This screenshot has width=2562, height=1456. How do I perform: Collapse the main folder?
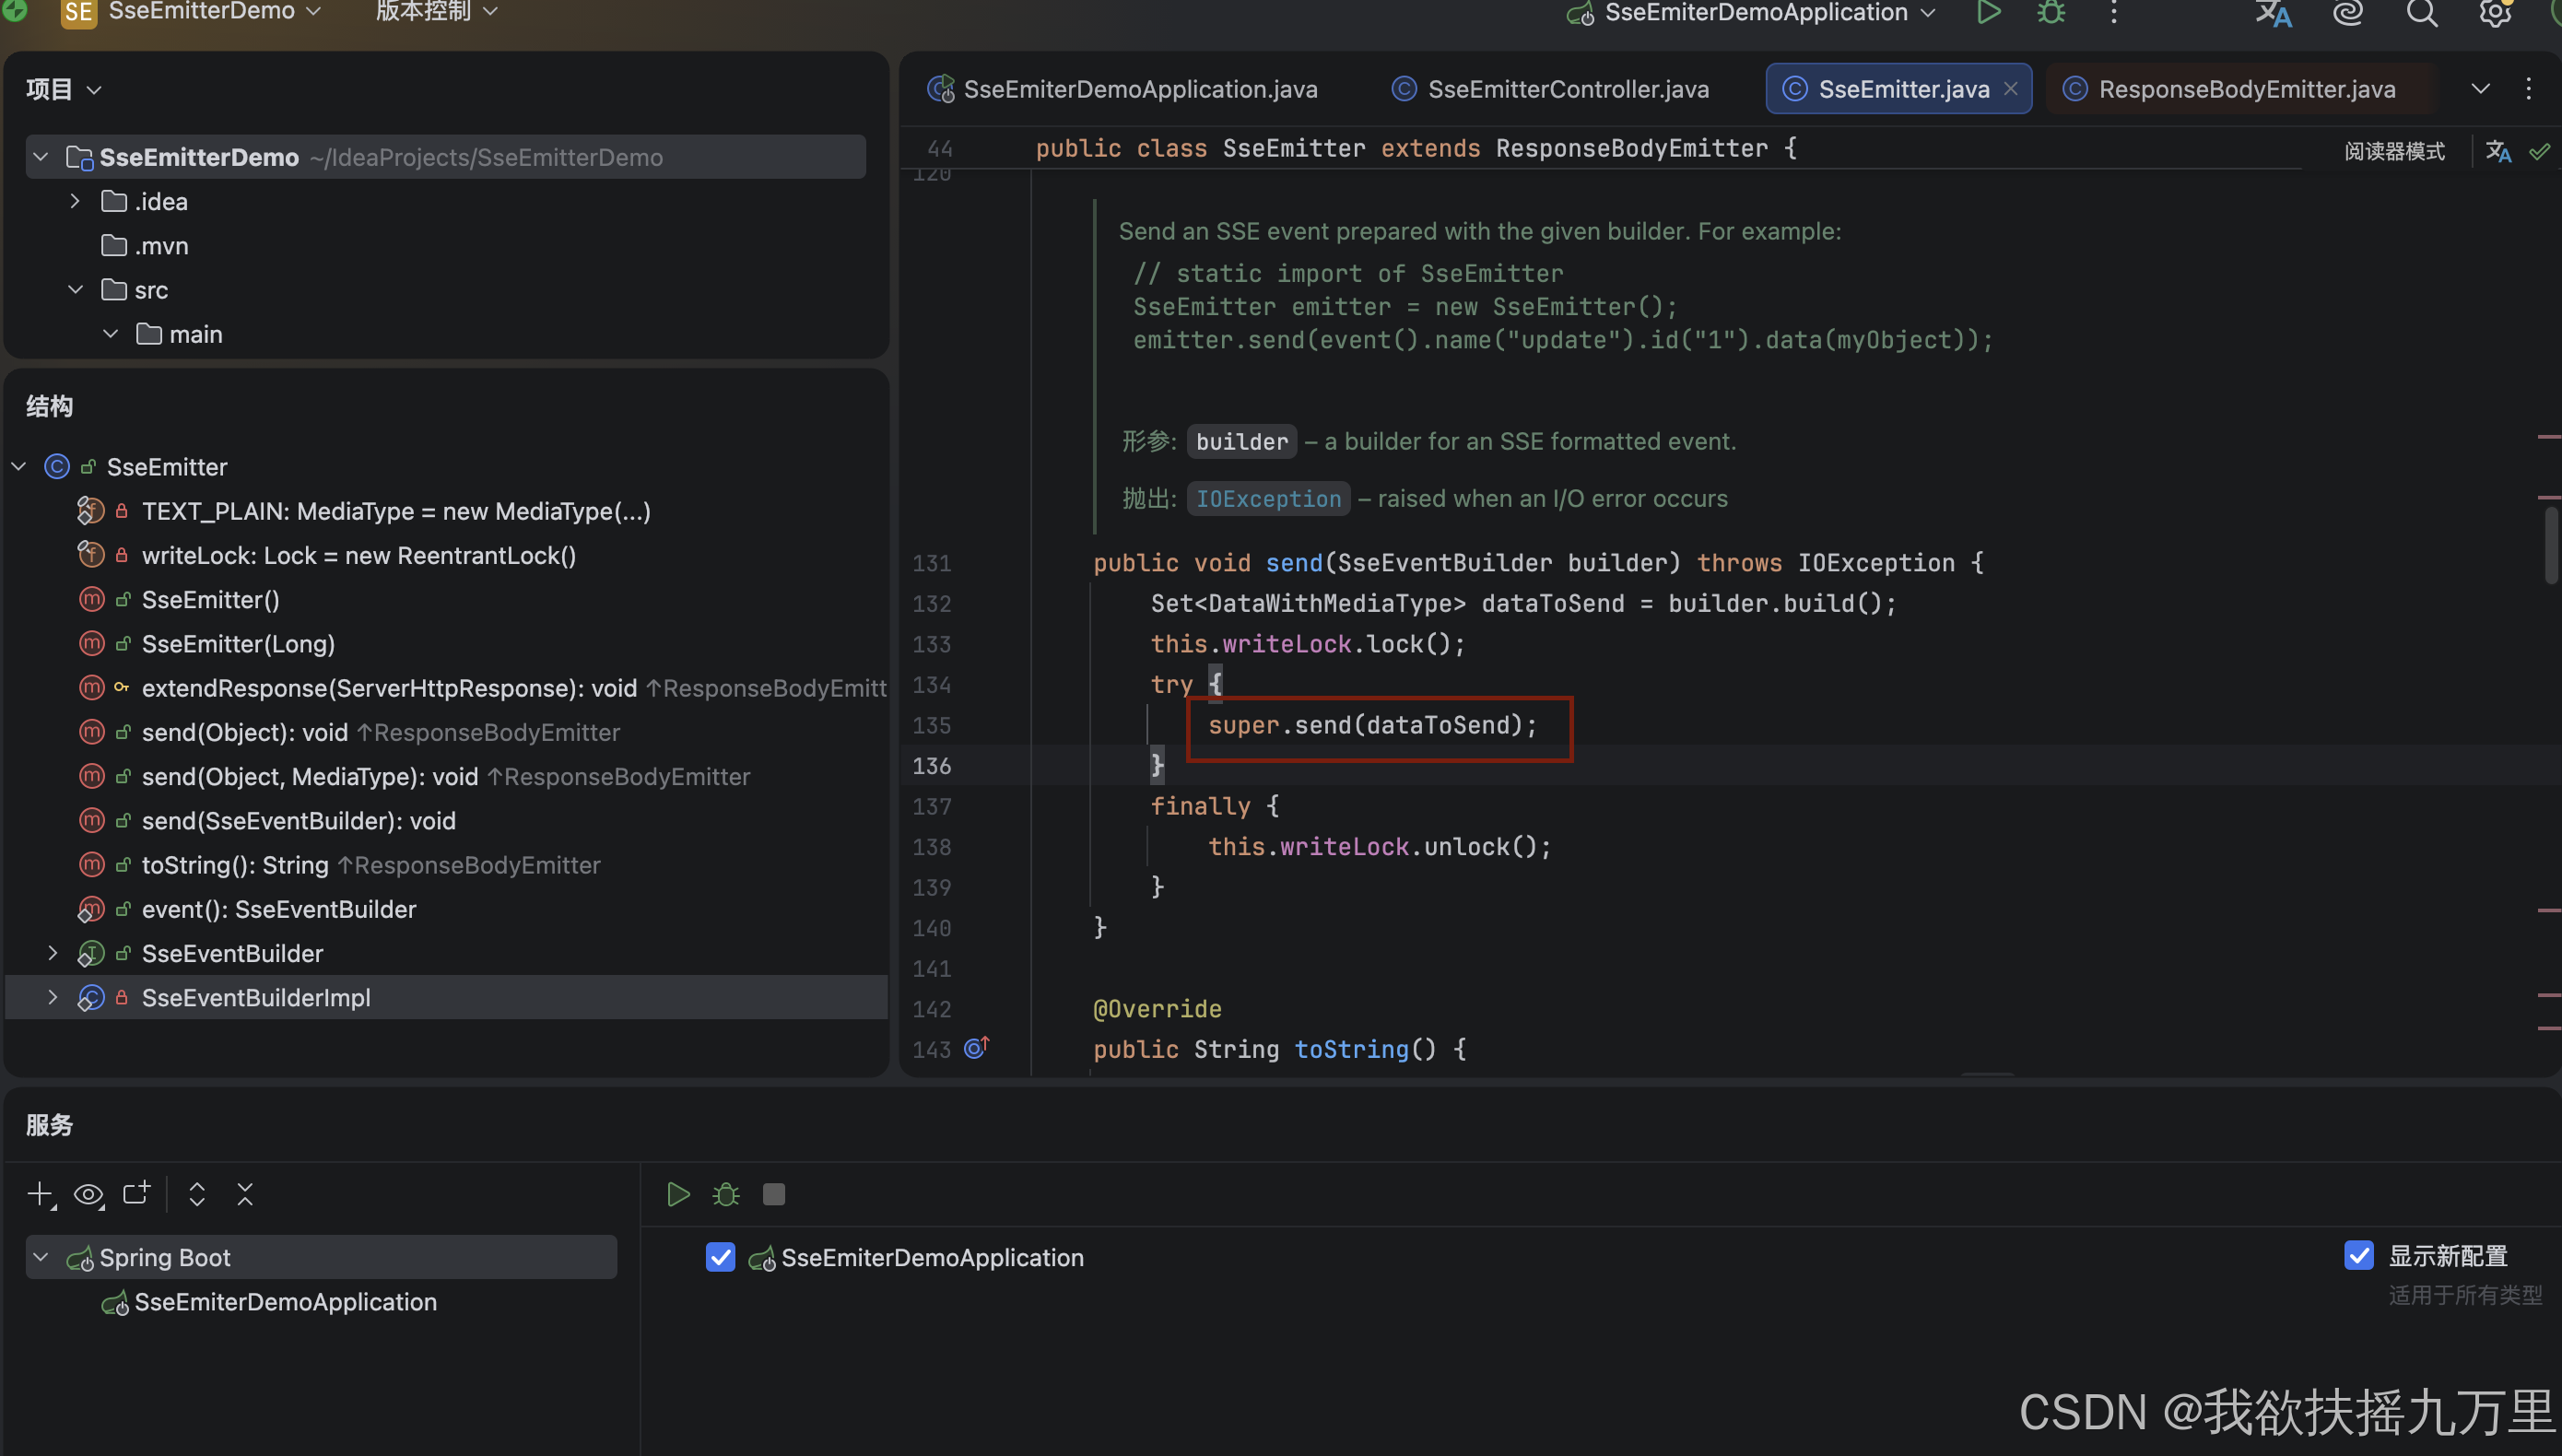111,334
